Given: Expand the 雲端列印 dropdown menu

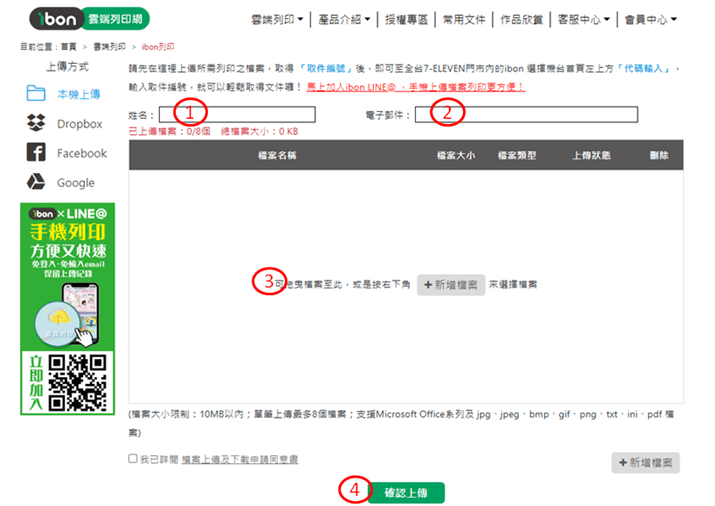Looking at the screenshot, I should pyautogui.click(x=277, y=20).
